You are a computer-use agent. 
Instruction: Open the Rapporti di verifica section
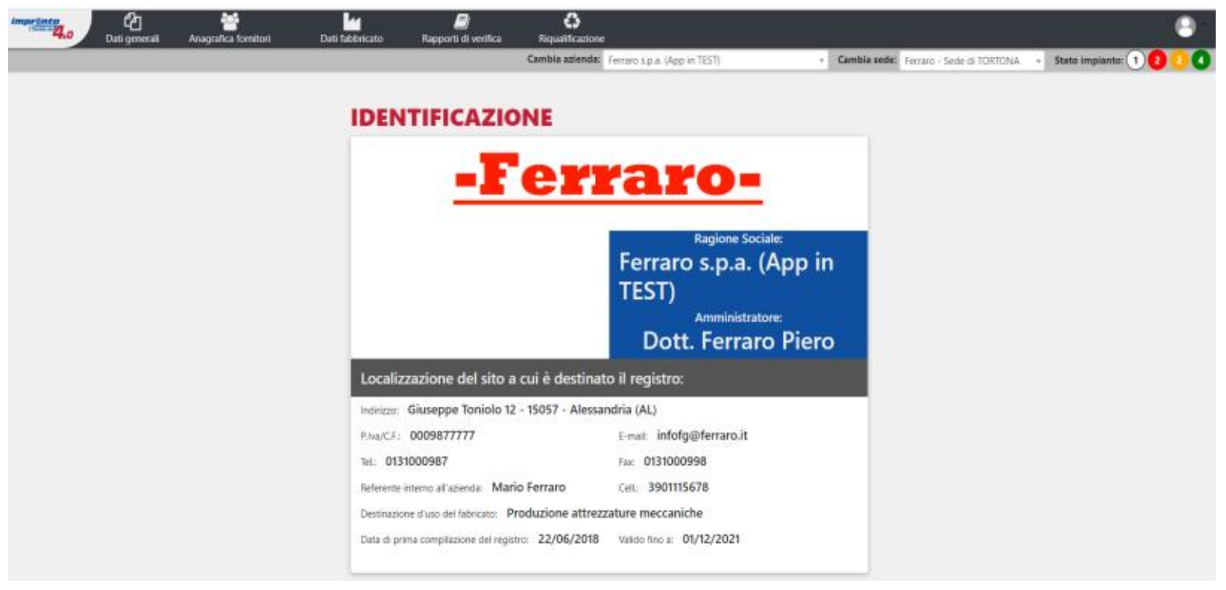click(462, 28)
